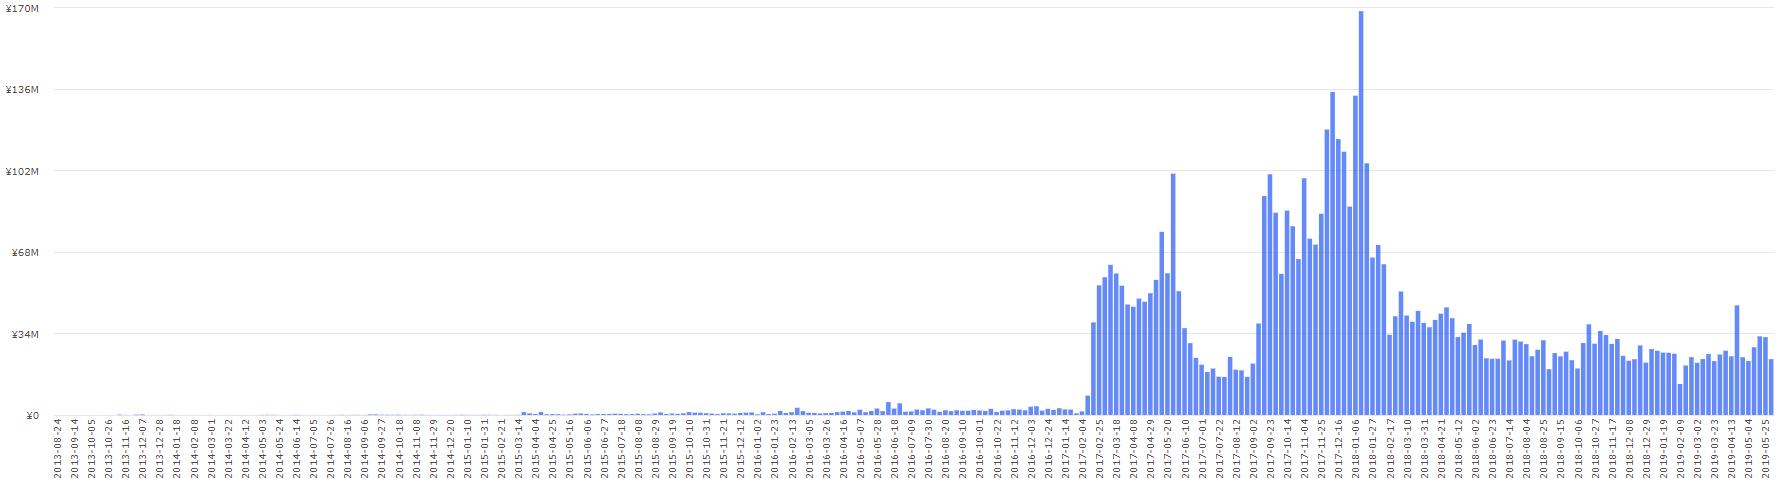Click the ¥102M y-axis label
1784x486 pixels.
click(22, 171)
